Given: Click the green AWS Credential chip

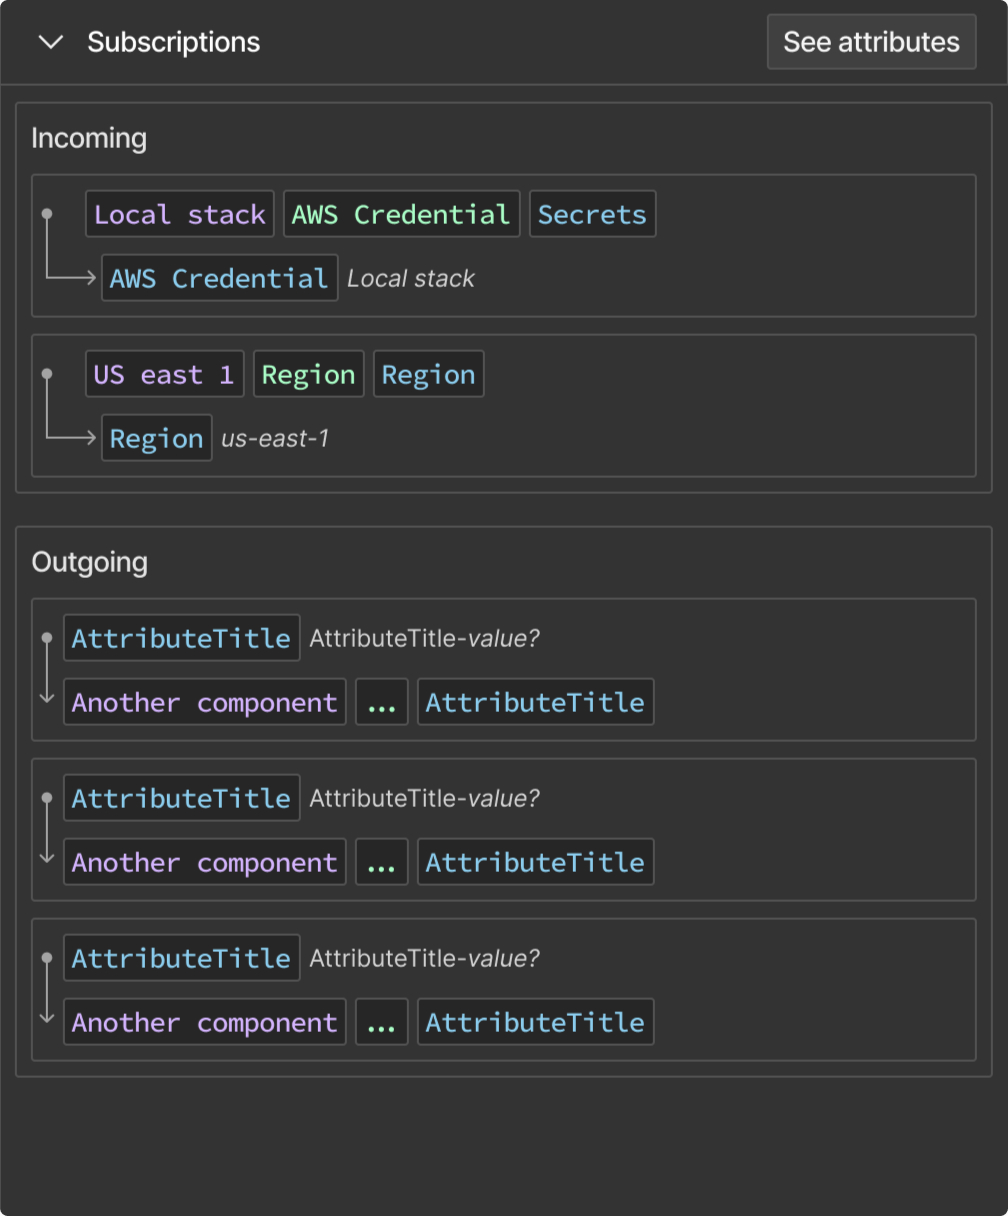Looking at the screenshot, I should pyautogui.click(x=401, y=214).
